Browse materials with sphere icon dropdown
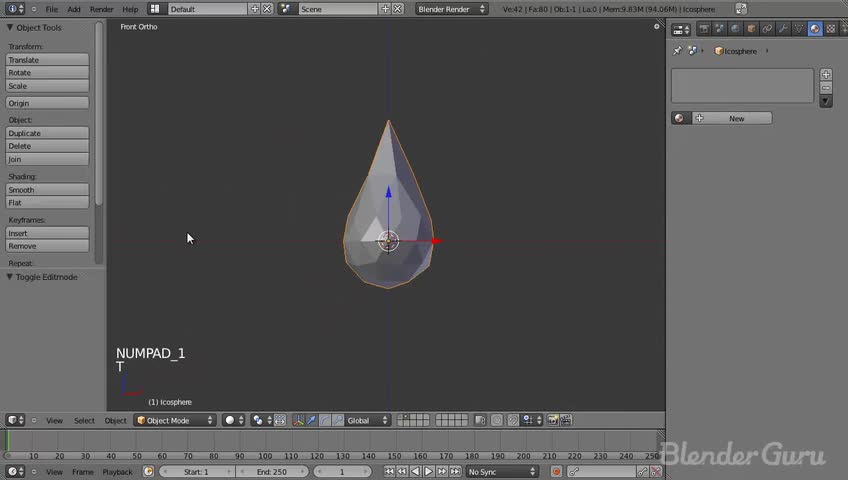Viewport: 848px width, 480px height. (681, 118)
